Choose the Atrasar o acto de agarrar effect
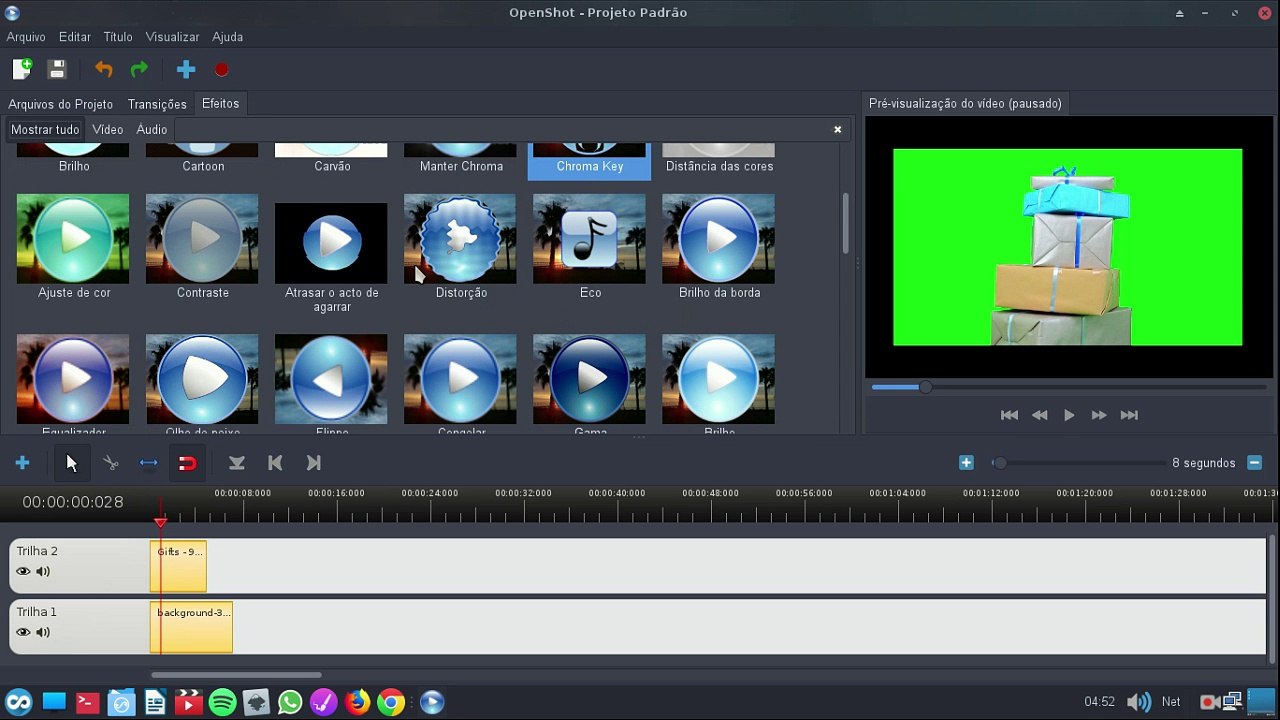This screenshot has height=720, width=1280. pyautogui.click(x=332, y=258)
